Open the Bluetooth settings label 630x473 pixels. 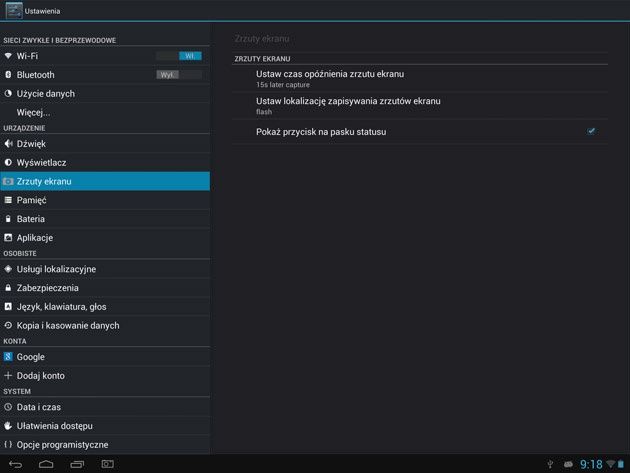pyautogui.click(x=35, y=75)
